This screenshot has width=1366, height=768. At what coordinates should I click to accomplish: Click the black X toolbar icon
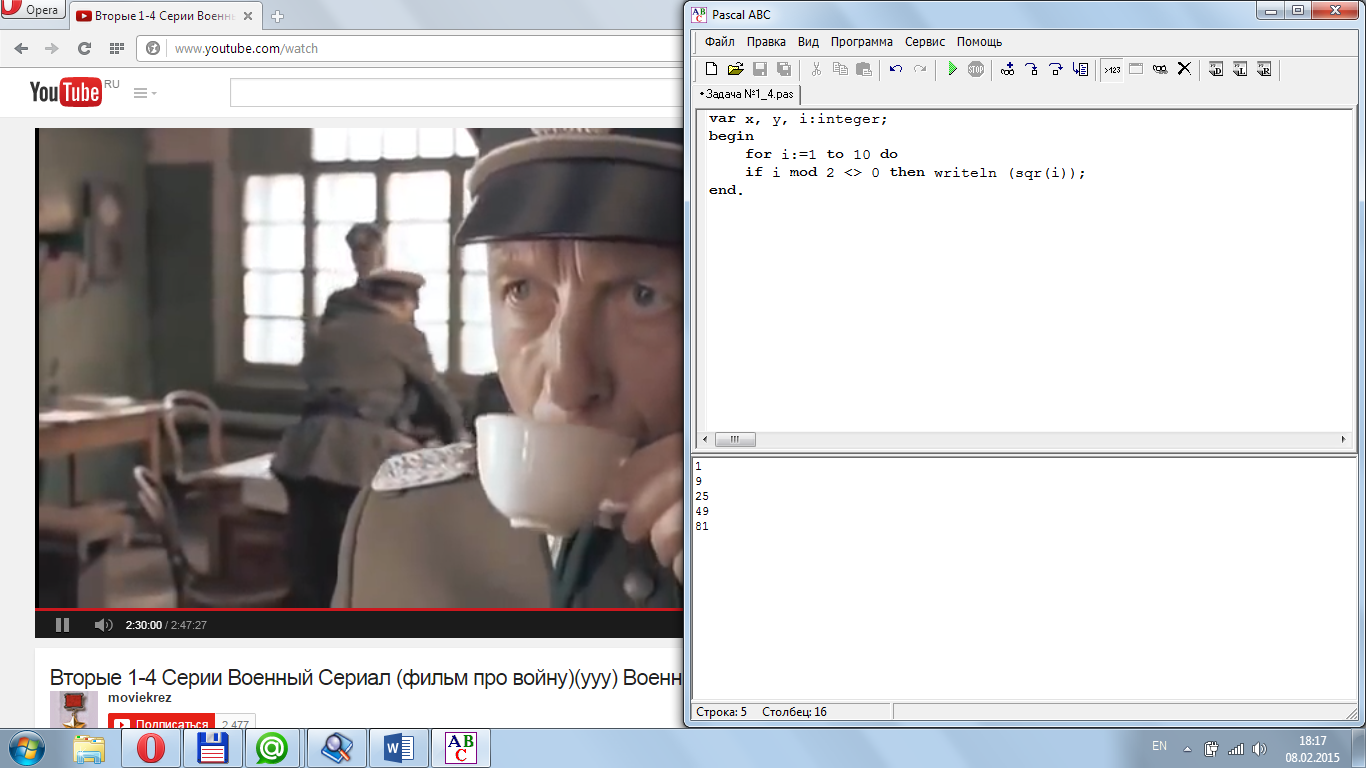[1184, 69]
